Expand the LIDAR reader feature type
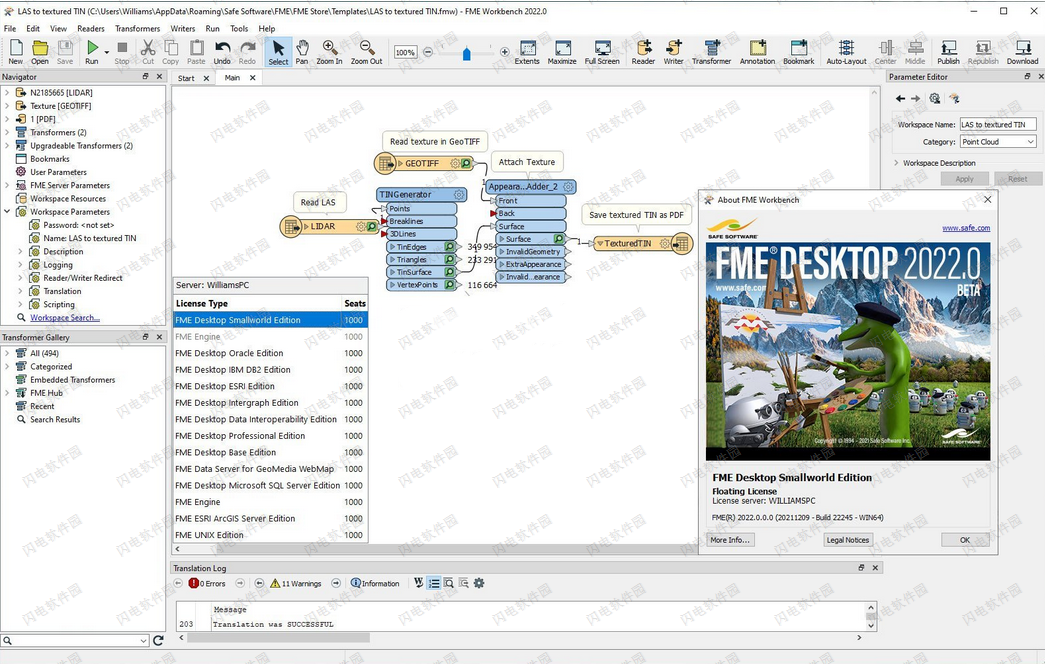The width and height of the screenshot is (1045, 664). click(306, 227)
